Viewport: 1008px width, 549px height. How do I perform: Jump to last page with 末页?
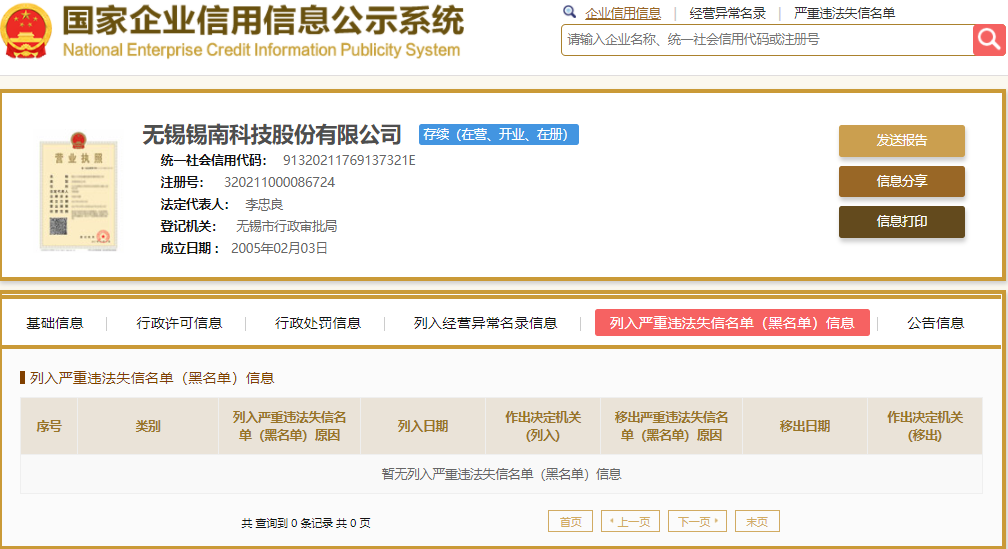(757, 521)
